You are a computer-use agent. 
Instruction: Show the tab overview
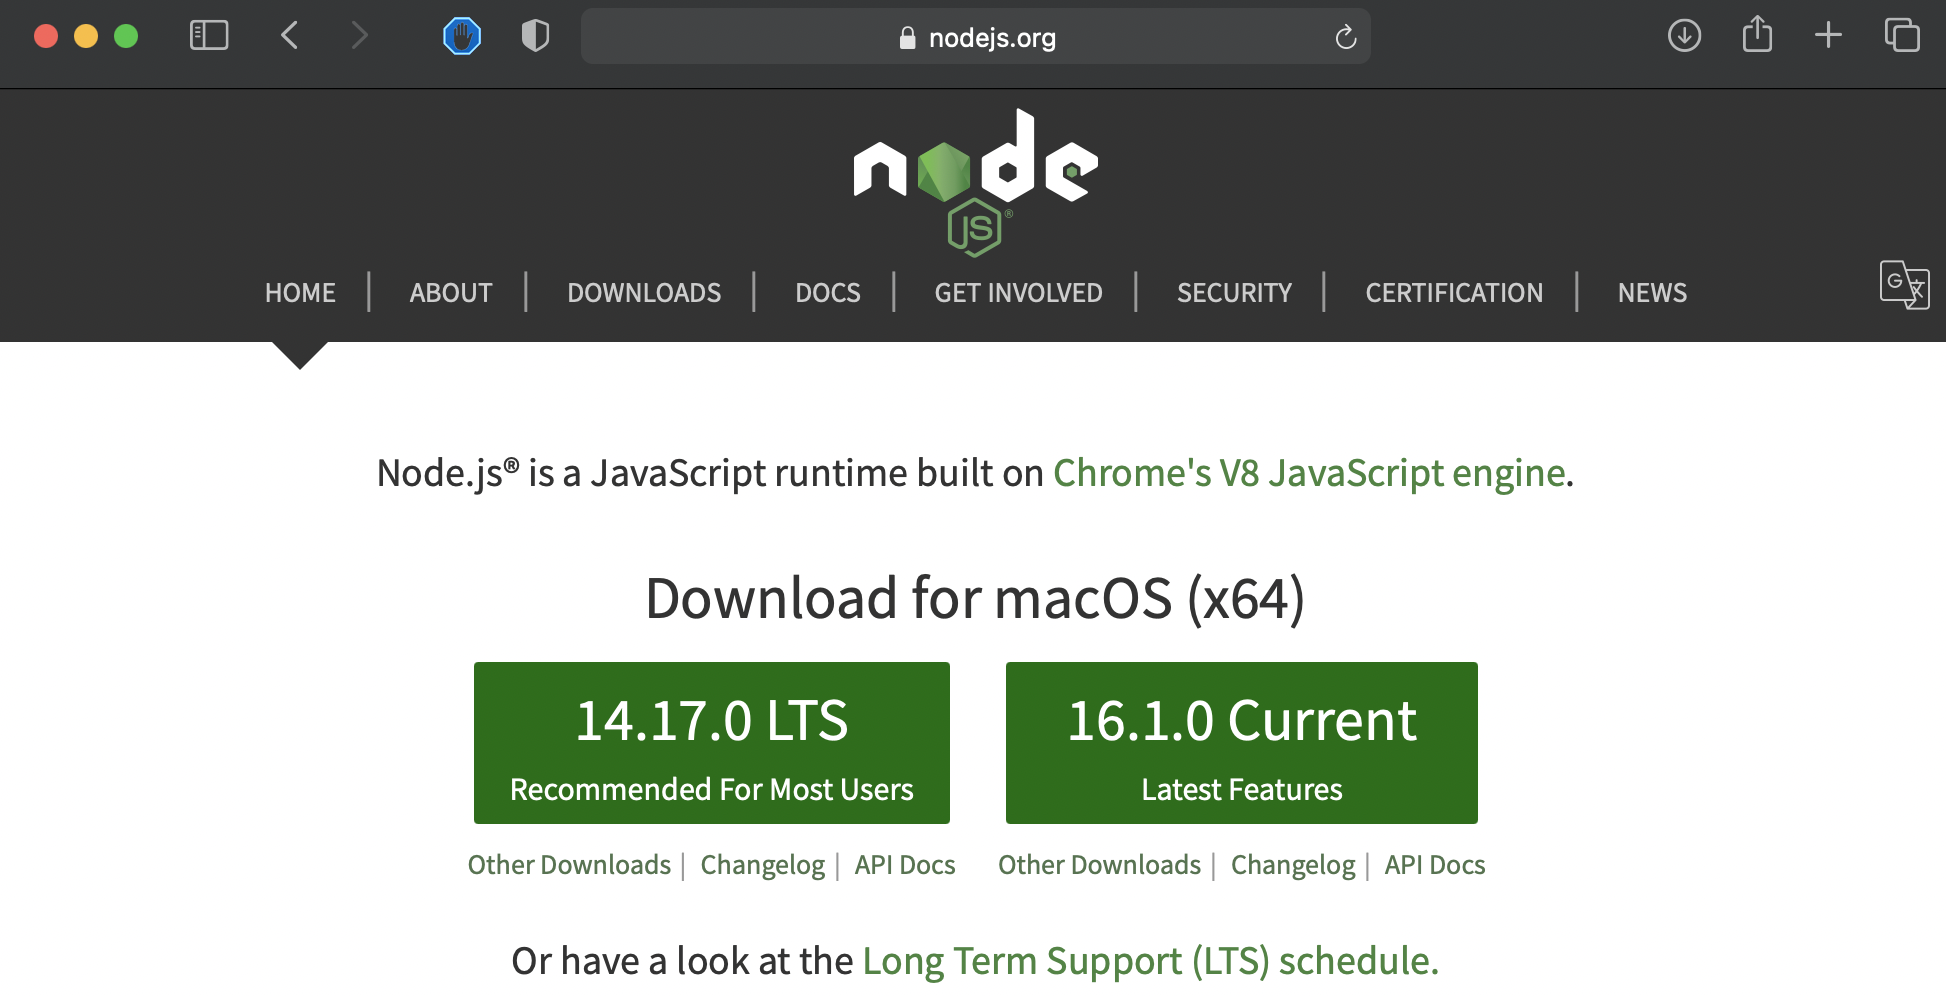[x=1902, y=35]
